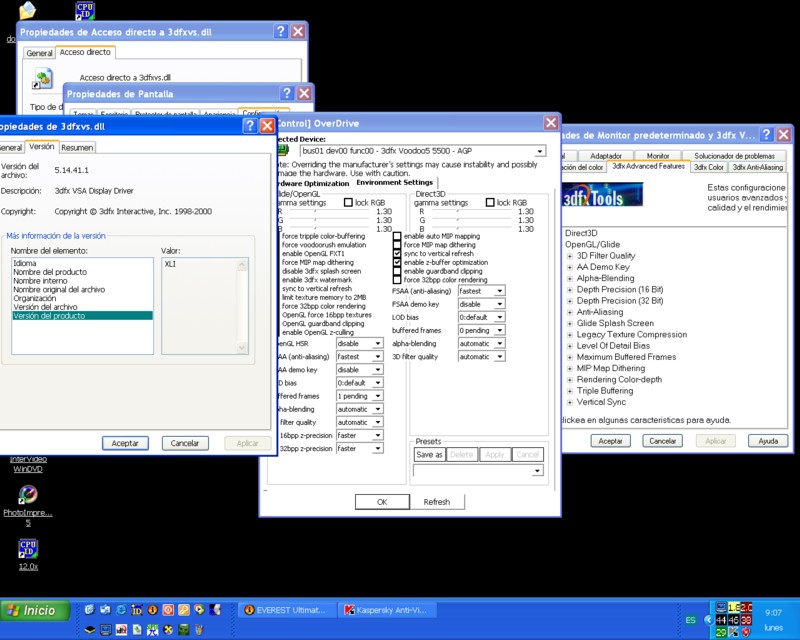Click the EVEREST Ultimate taskbar button
This screenshot has width=800, height=640.
pos(287,610)
